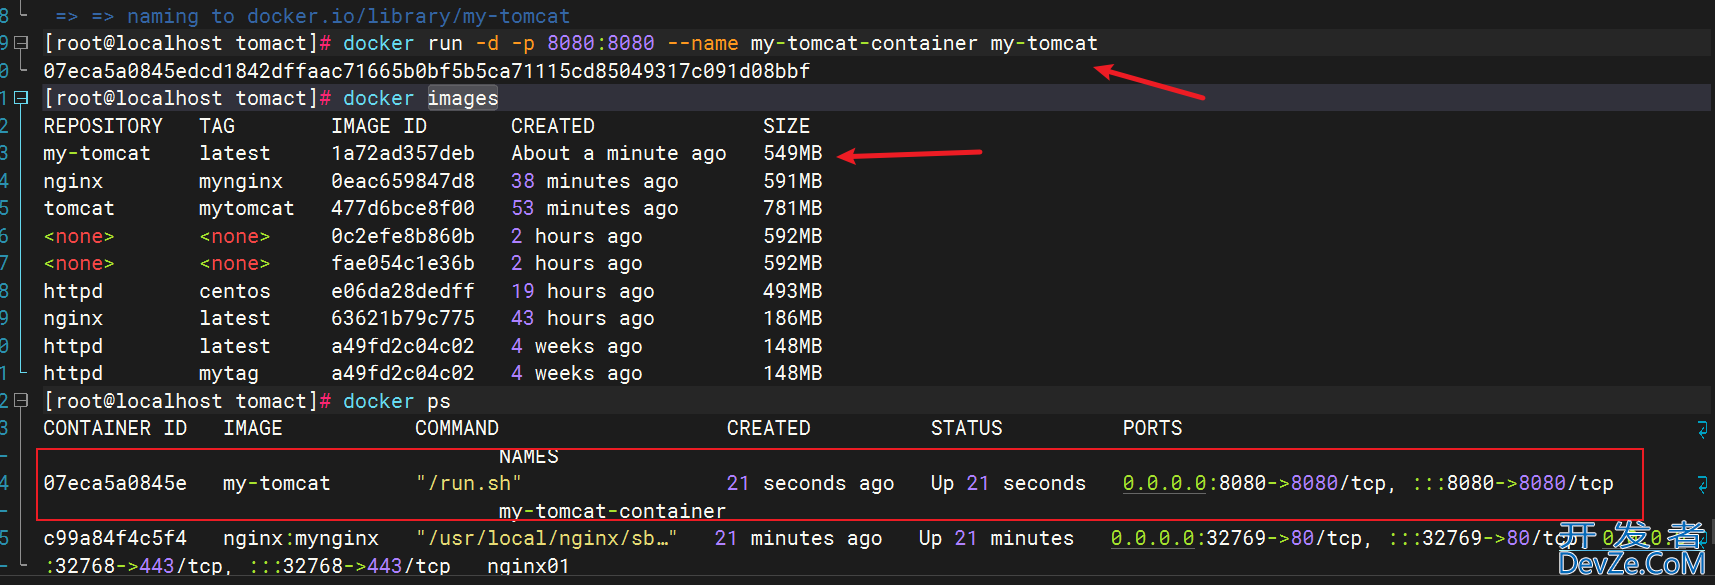1715x585 pixels.
Task: Collapse the fold at the docker images command
Action: (22, 98)
